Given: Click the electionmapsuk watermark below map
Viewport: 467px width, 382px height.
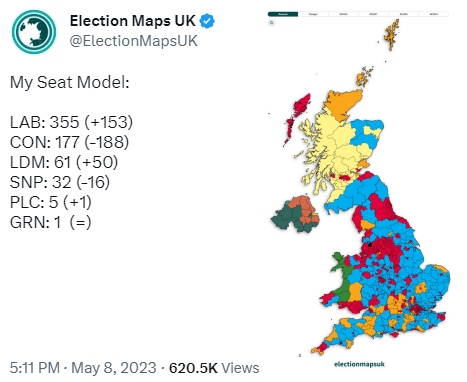Looking at the screenshot, I should pos(359,364).
